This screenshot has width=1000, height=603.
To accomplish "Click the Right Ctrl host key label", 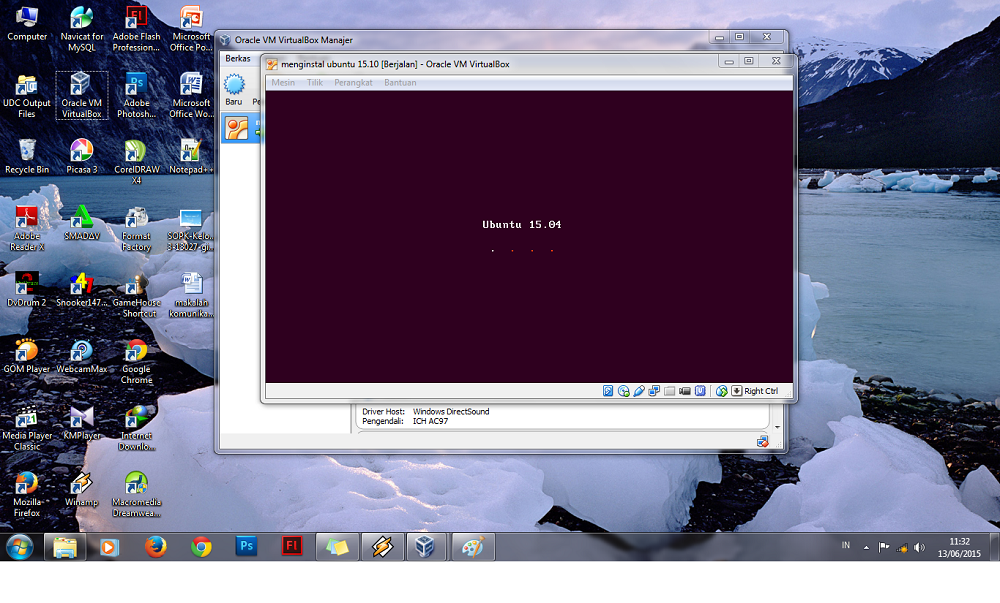I will [761, 391].
